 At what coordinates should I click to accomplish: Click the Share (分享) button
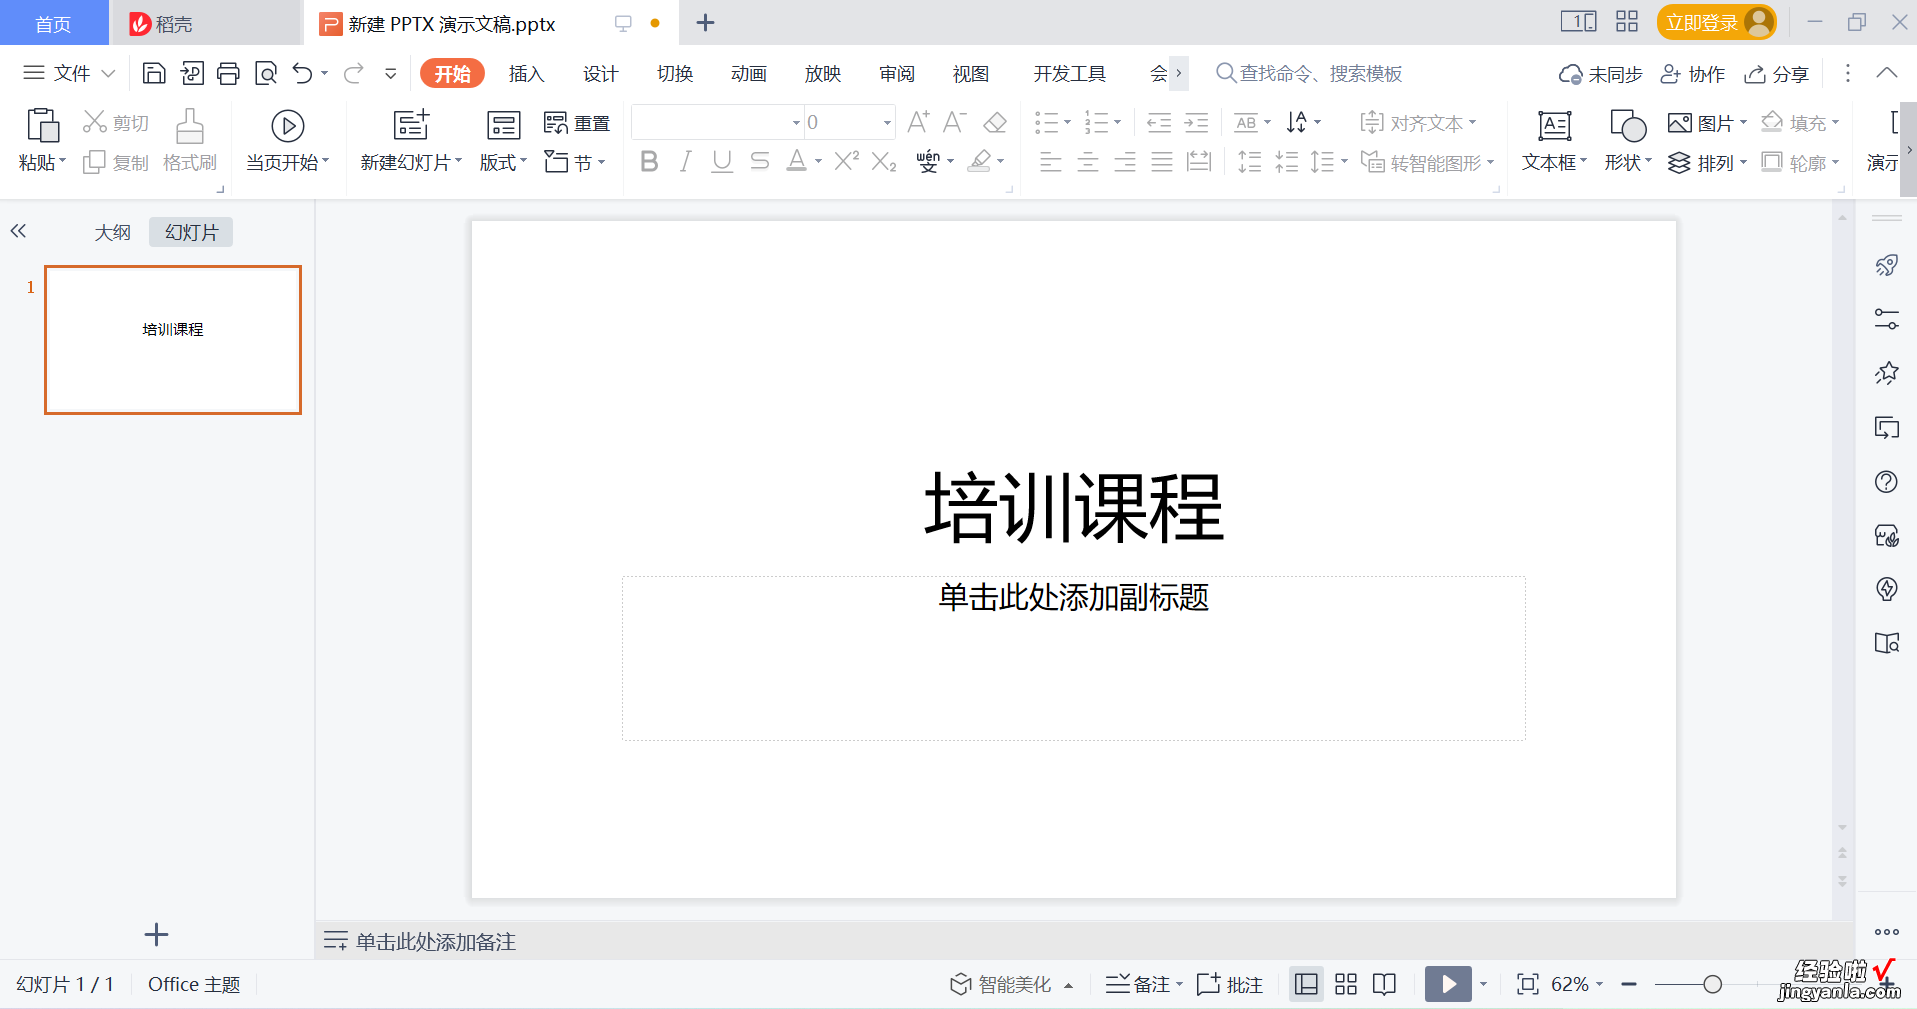point(1777,74)
